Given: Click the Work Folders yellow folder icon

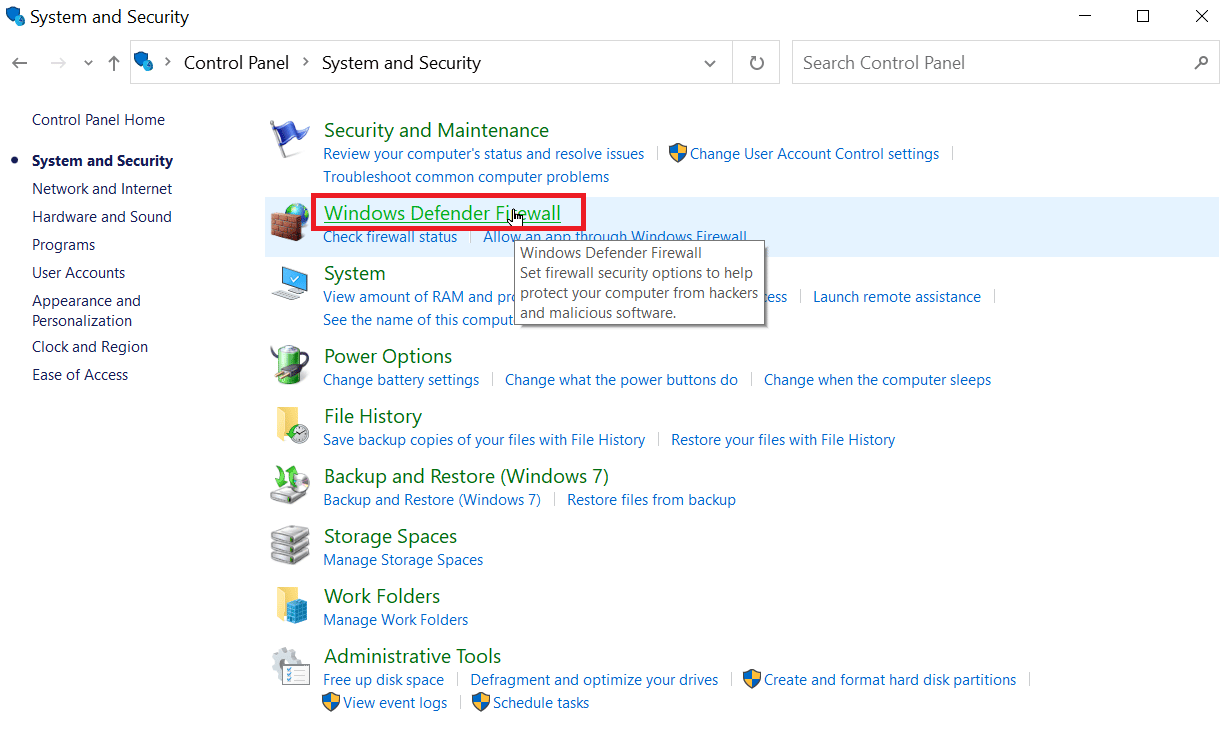Looking at the screenshot, I should click(290, 606).
